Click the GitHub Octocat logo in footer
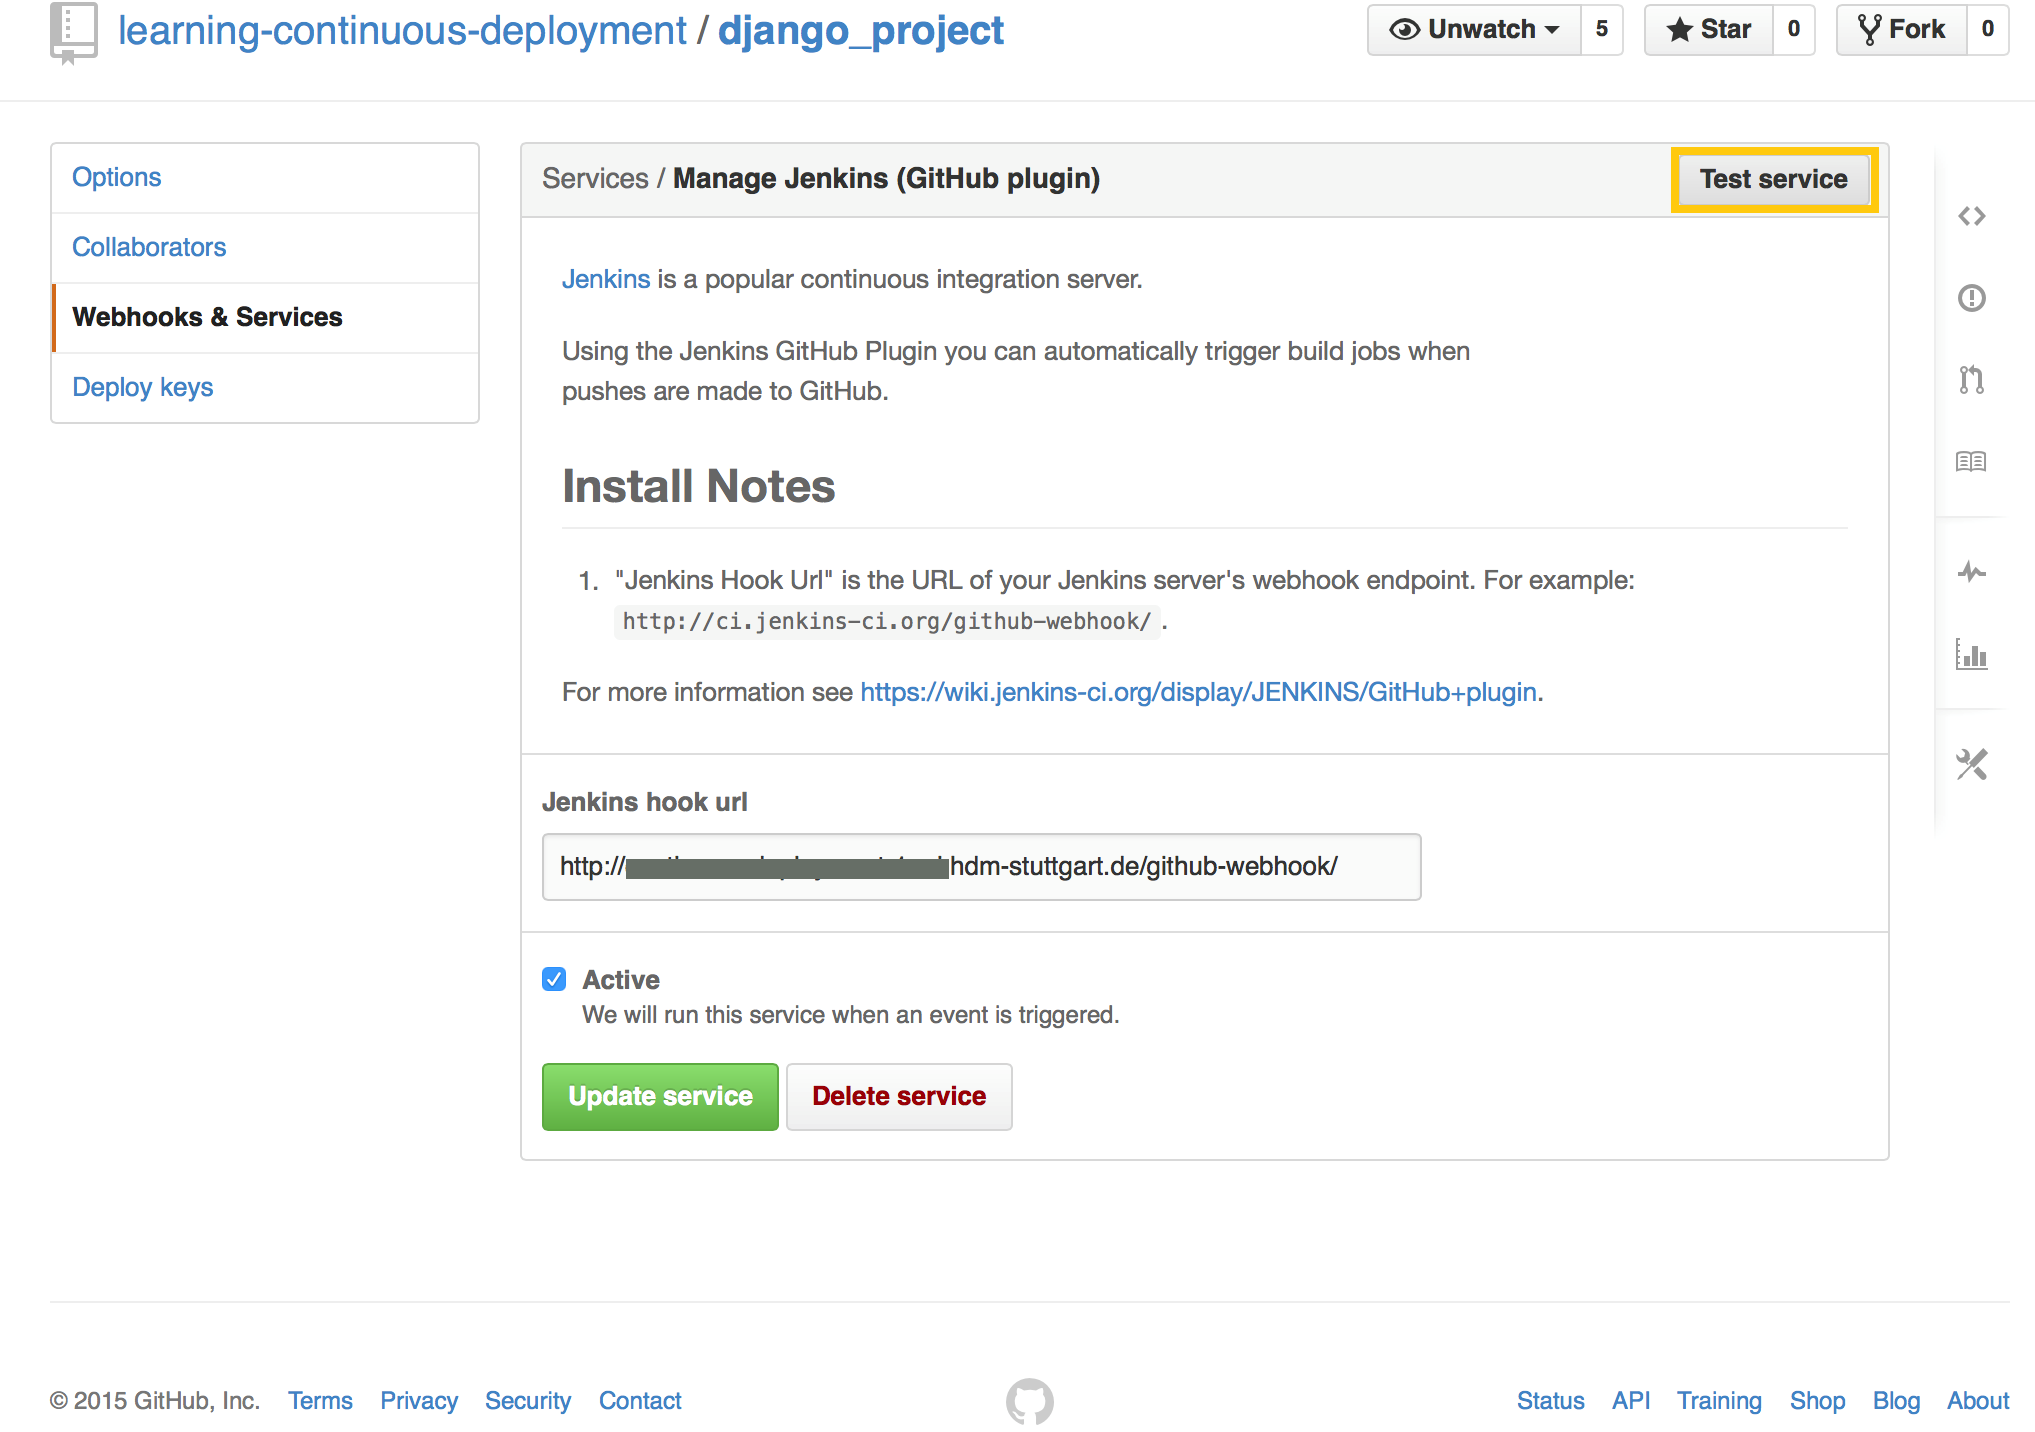This screenshot has width=2035, height=1432. tap(1029, 1401)
